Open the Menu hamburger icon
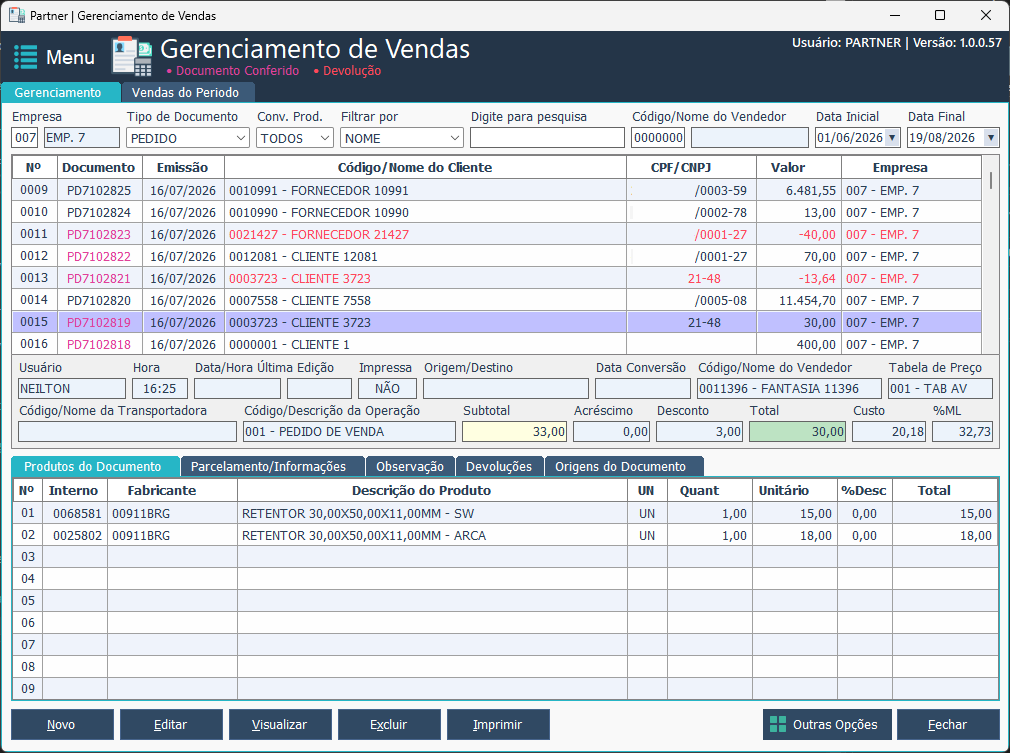The height and width of the screenshot is (753, 1010). click(x=26, y=57)
